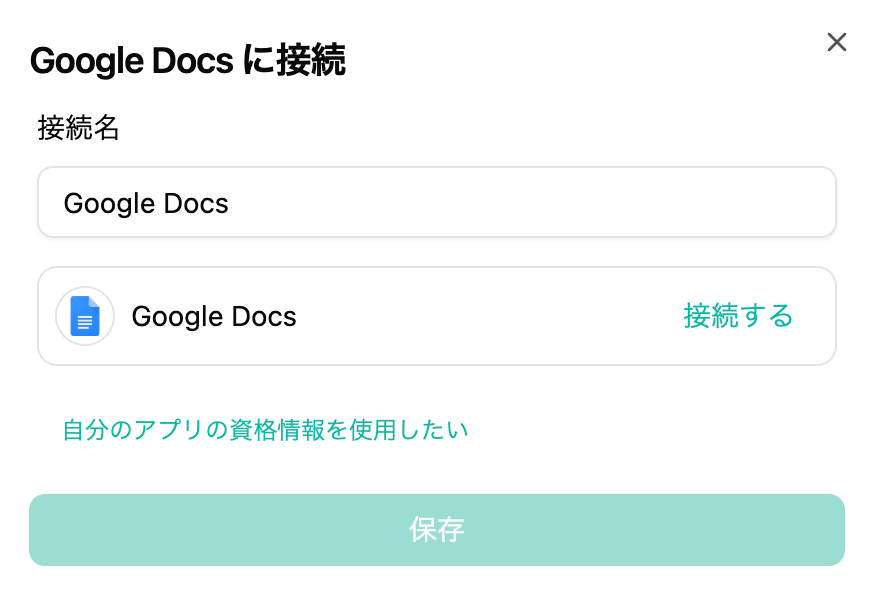Click the word 'Google' in the dialog title
The image size is (876, 602).
[88, 61]
